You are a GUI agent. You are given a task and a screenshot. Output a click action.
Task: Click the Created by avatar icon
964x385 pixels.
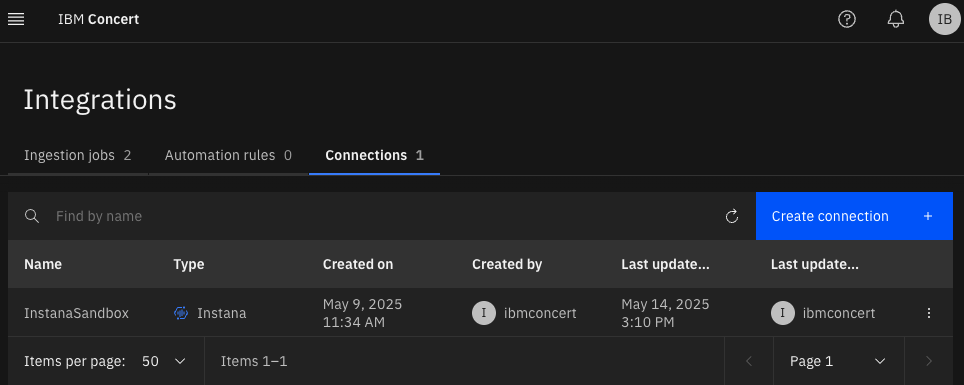484,313
